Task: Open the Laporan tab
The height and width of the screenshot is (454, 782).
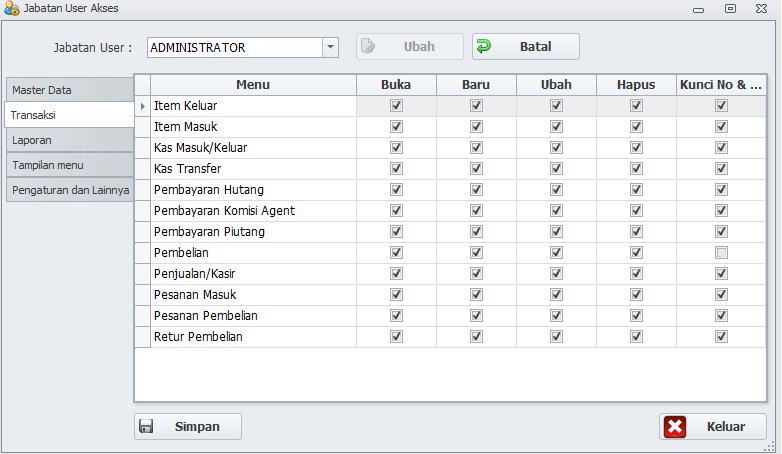Action: [68, 140]
